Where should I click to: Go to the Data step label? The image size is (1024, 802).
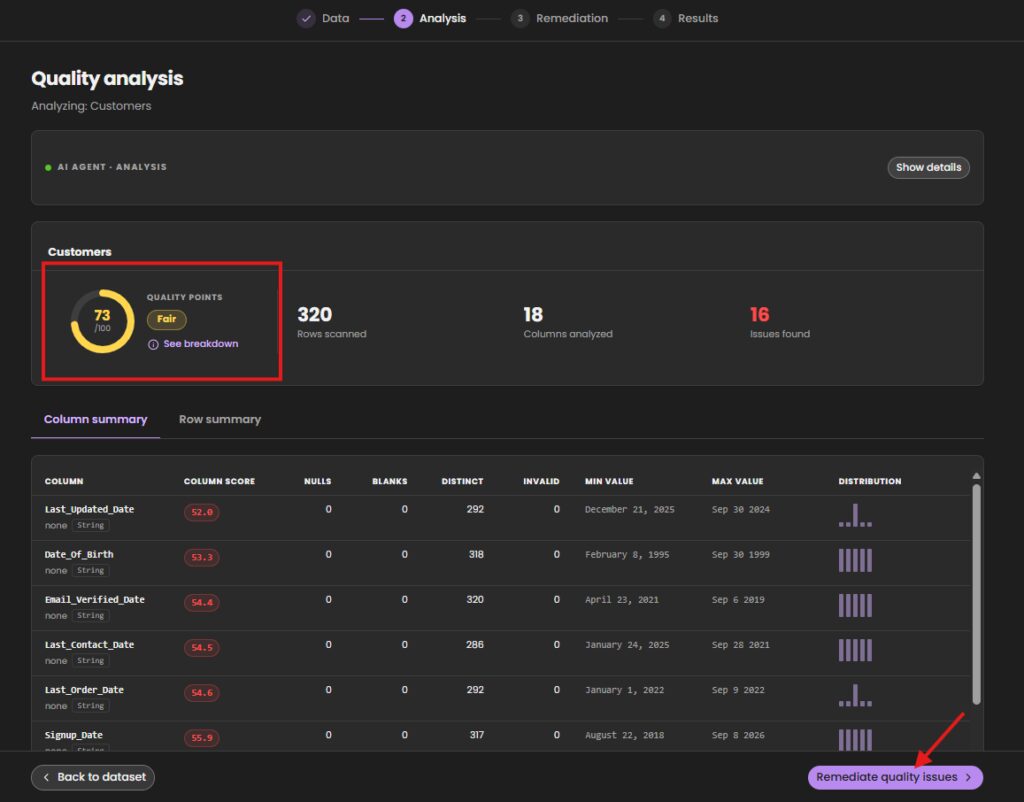pos(336,18)
